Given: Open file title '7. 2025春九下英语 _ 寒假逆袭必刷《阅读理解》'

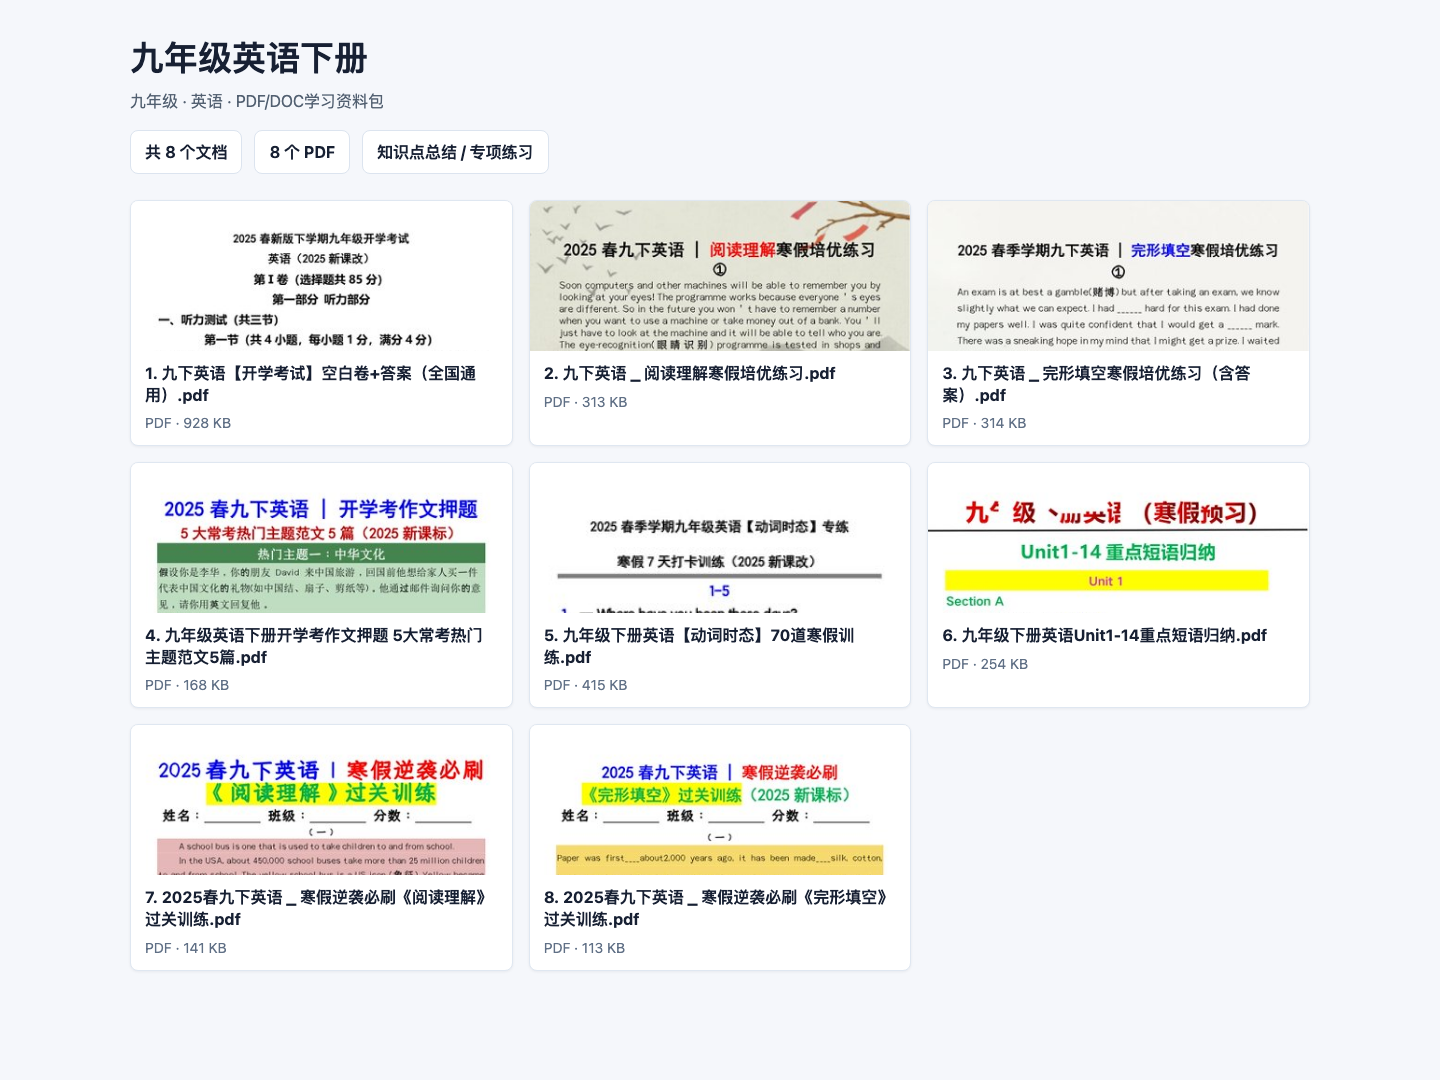Looking at the screenshot, I should click(x=316, y=908).
